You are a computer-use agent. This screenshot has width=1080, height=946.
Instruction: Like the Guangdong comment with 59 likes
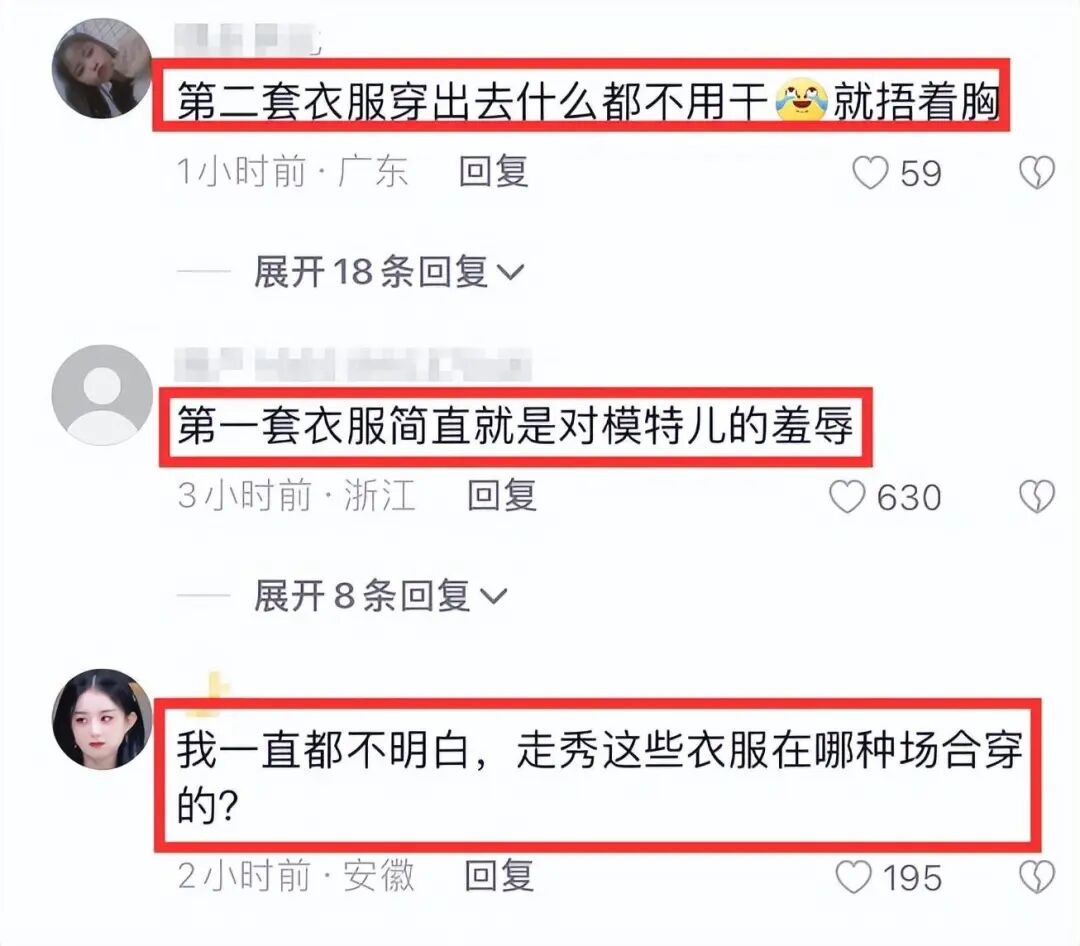click(x=870, y=172)
